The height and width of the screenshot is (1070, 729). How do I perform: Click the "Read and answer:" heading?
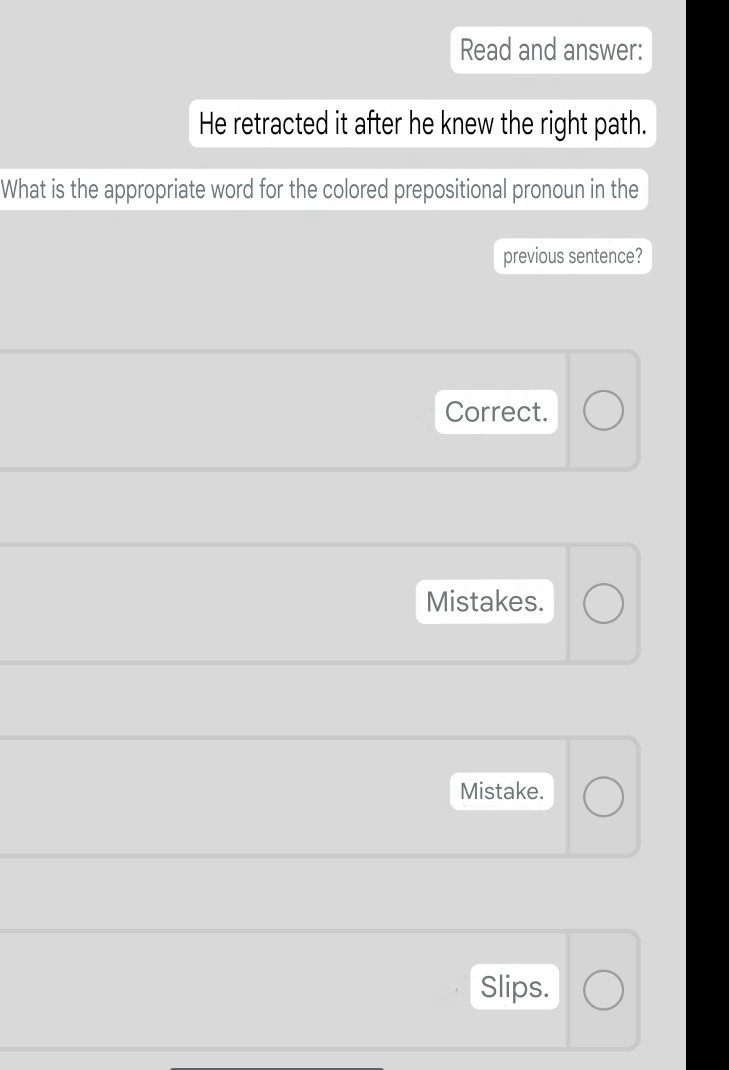pyautogui.click(x=551, y=50)
